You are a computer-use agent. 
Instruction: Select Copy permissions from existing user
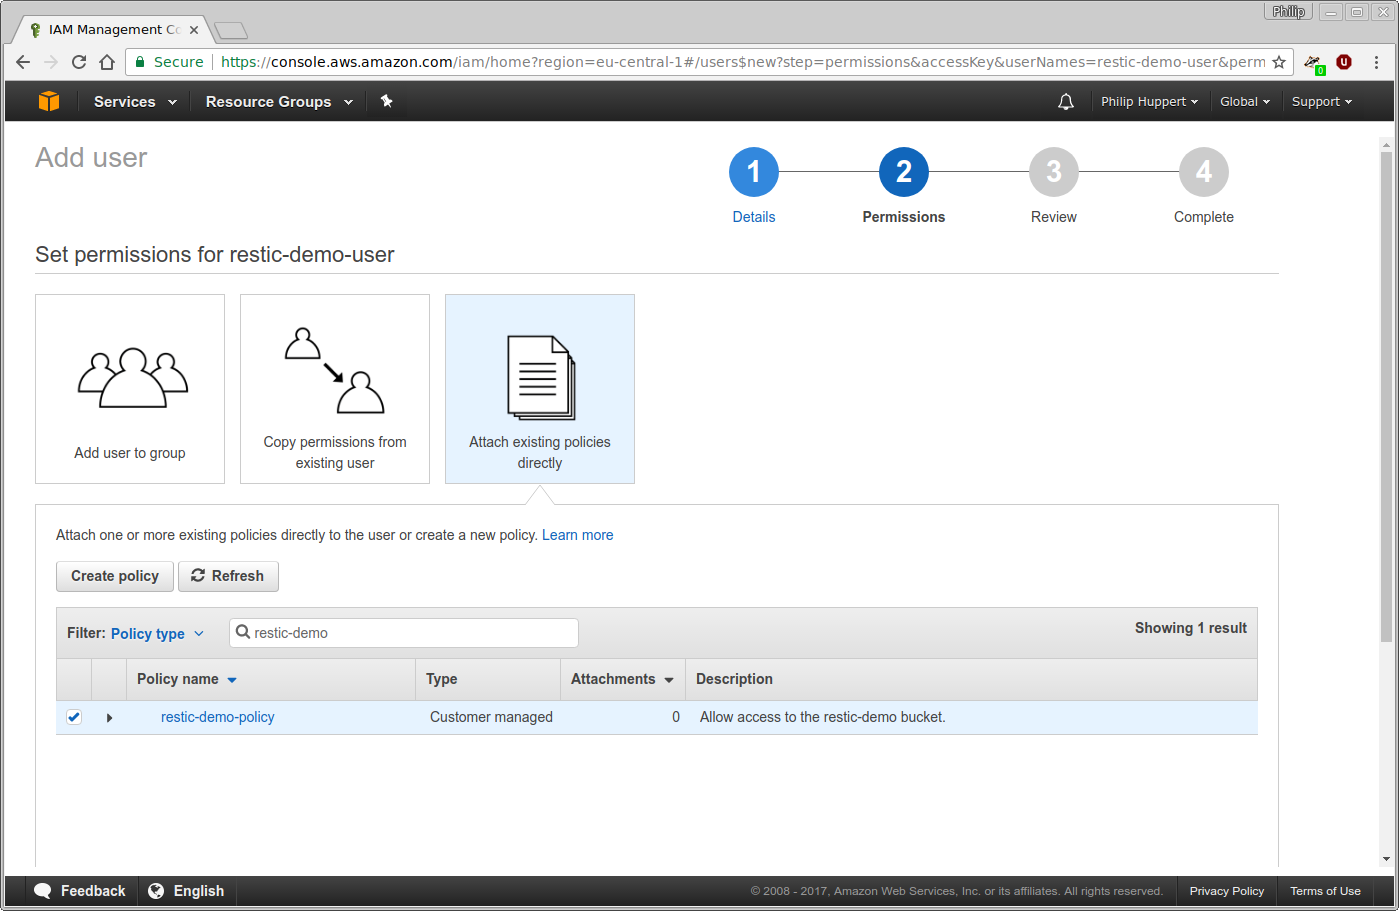pos(334,389)
